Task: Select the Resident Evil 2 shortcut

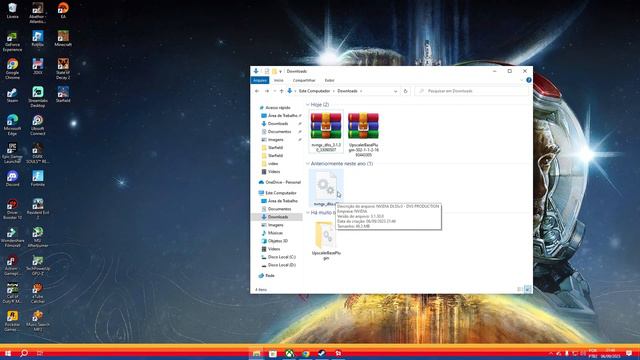Action: pos(38,209)
